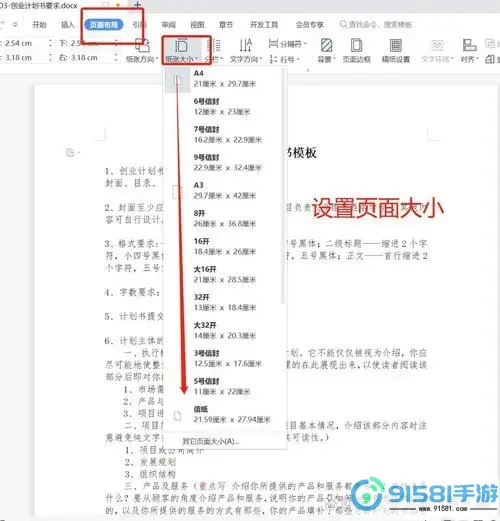Choose 5号信封 11厘米 x 22厘米
Screen dimensions: 500x521
click(223, 387)
